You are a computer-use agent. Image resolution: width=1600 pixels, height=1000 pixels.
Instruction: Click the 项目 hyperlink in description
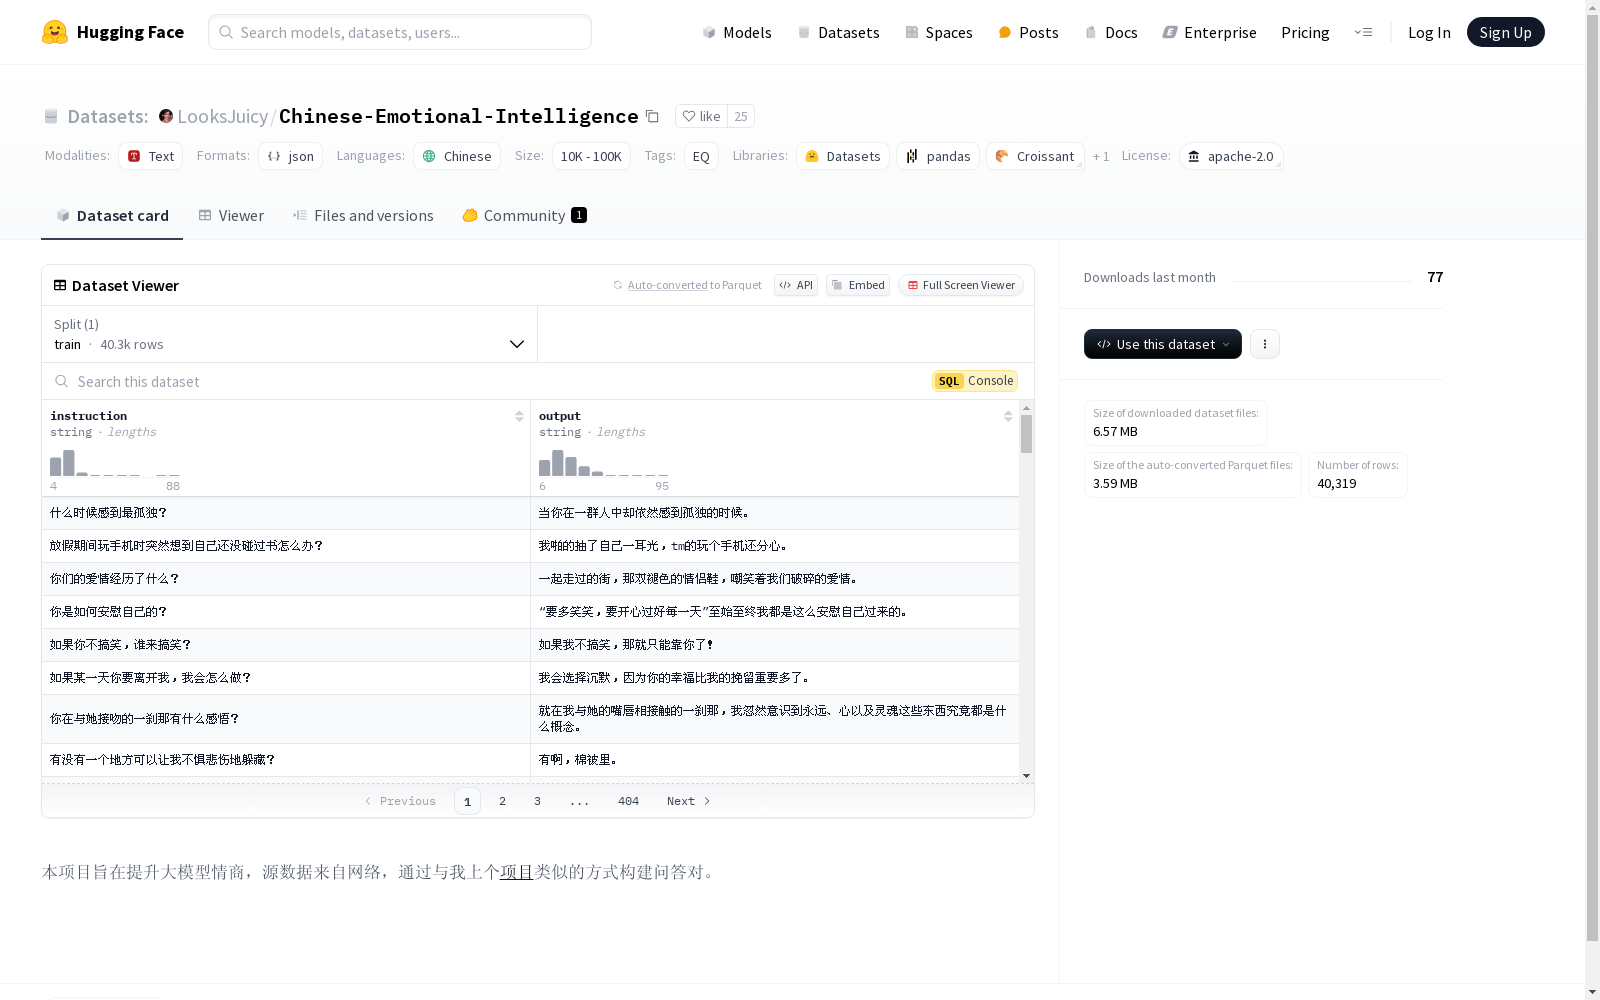click(x=516, y=872)
